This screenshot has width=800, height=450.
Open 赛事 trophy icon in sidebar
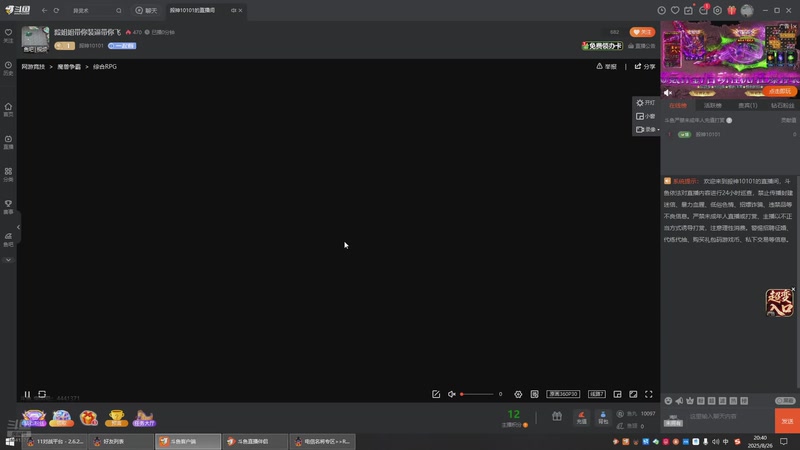8,207
